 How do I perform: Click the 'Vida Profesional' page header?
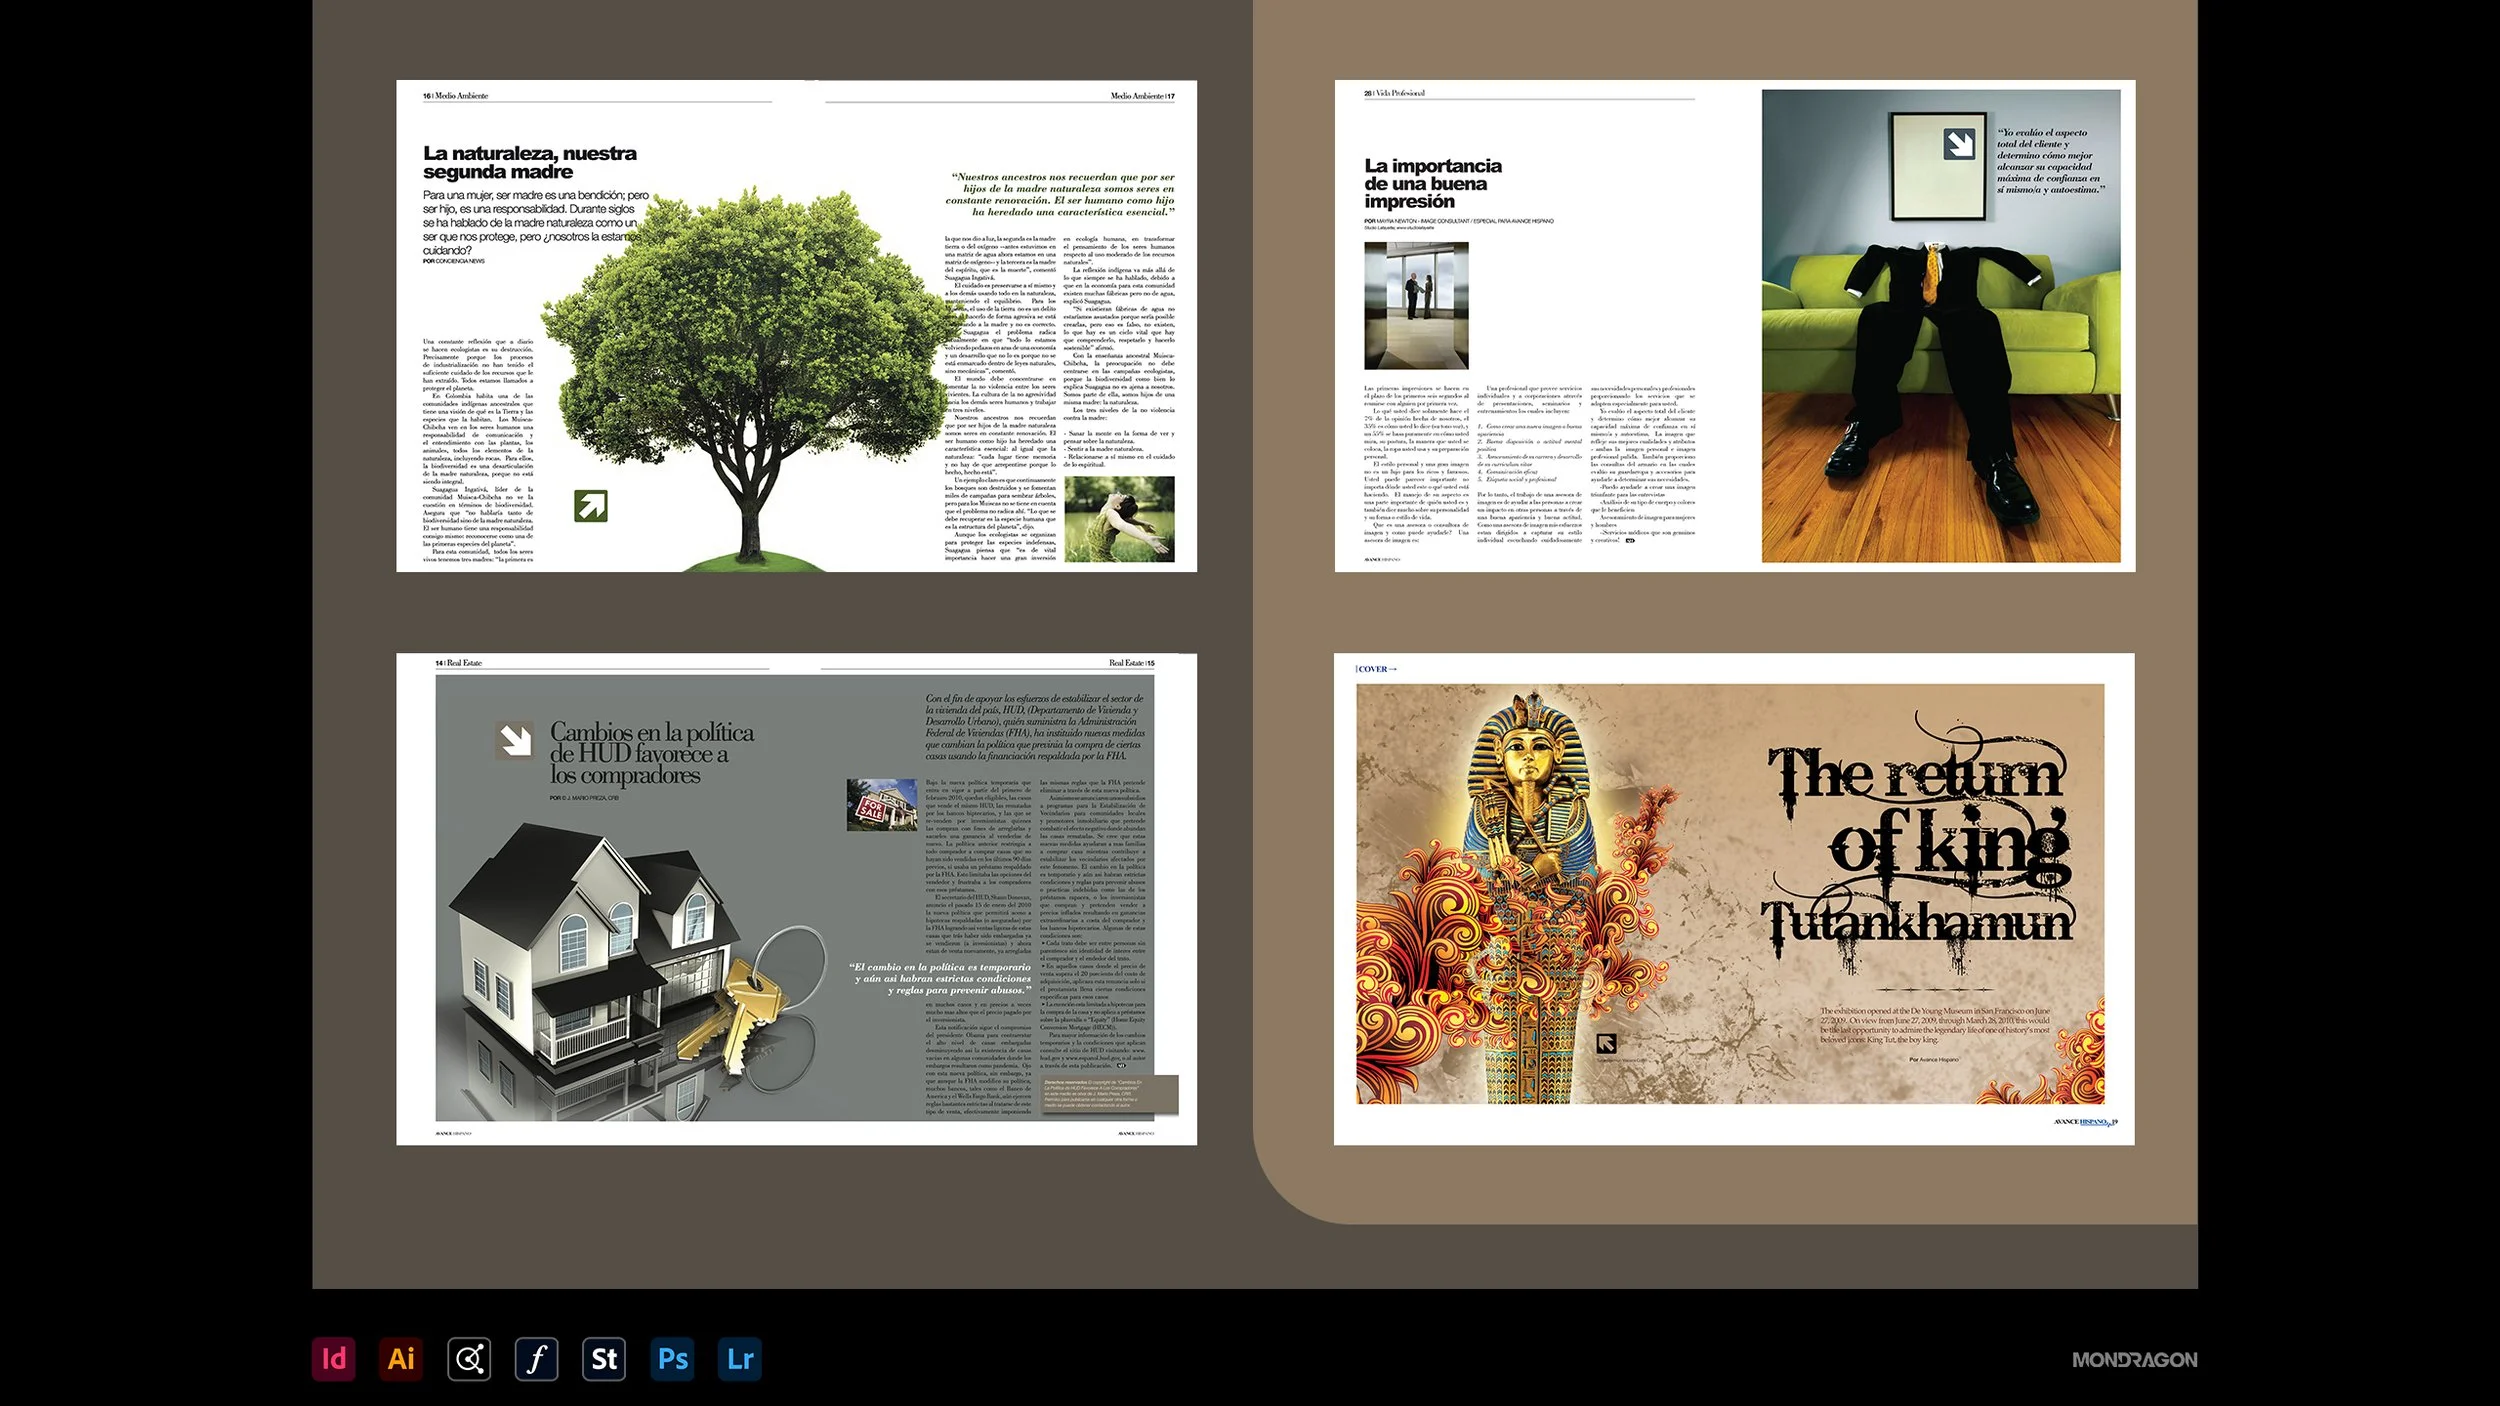tap(1394, 93)
